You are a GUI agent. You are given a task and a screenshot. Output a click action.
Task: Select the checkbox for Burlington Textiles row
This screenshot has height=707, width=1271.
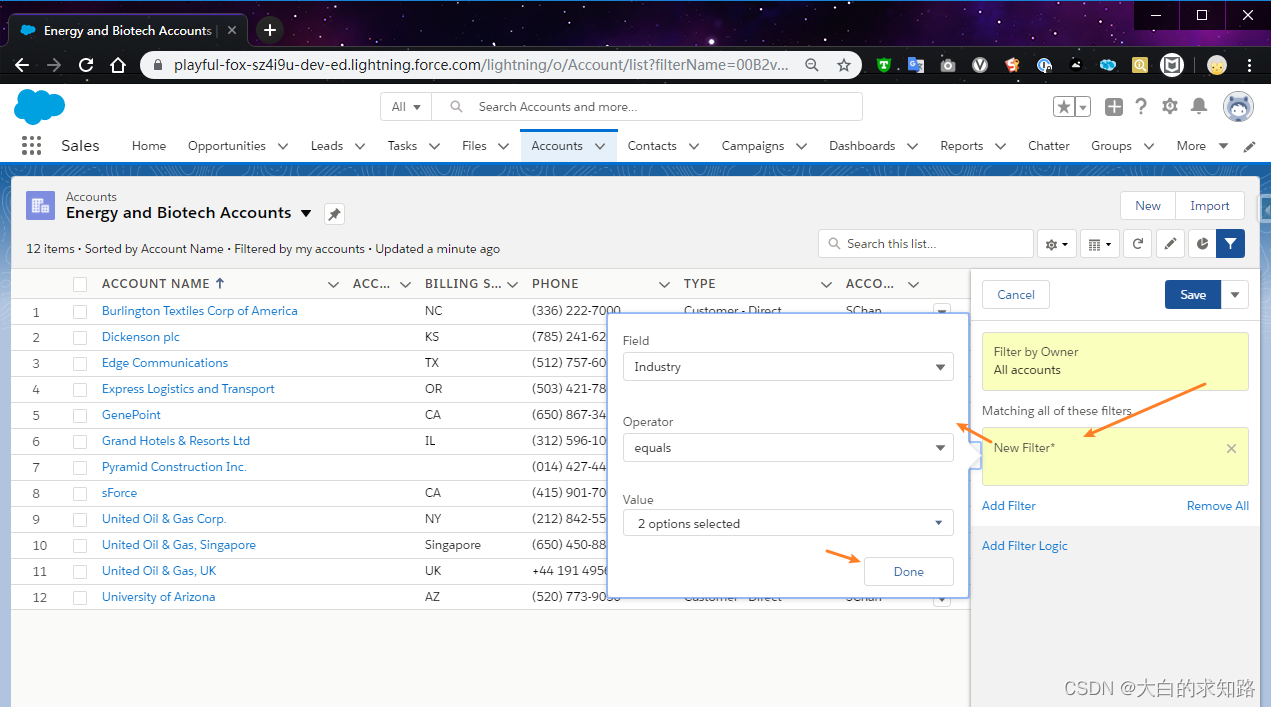[80, 311]
